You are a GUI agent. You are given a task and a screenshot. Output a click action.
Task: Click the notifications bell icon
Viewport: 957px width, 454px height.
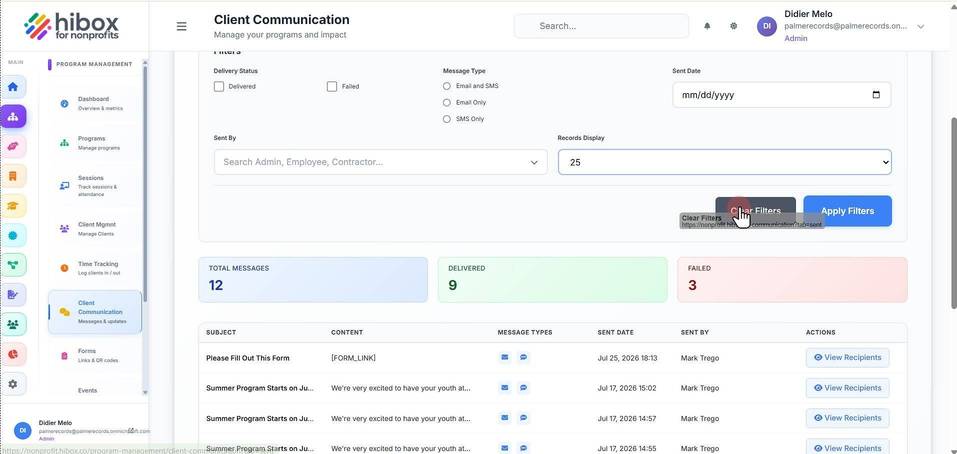pyautogui.click(x=707, y=26)
